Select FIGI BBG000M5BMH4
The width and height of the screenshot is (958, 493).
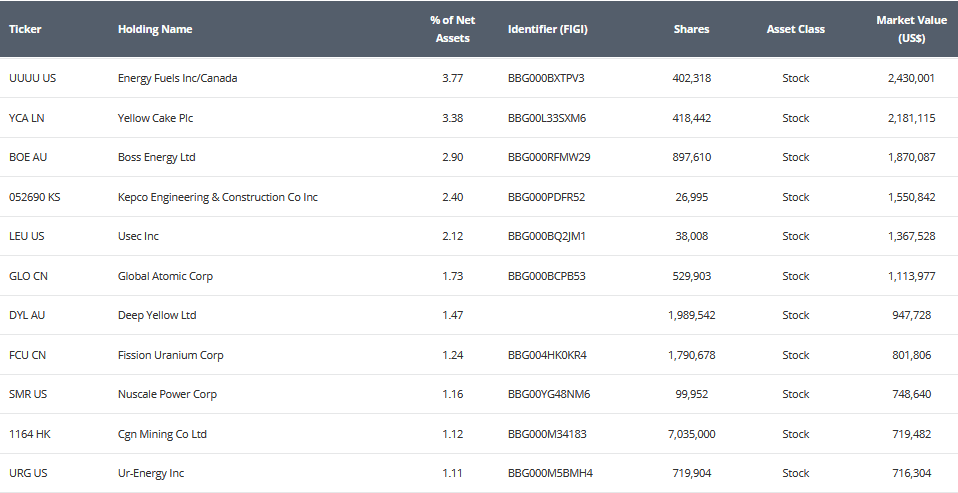(x=550, y=473)
